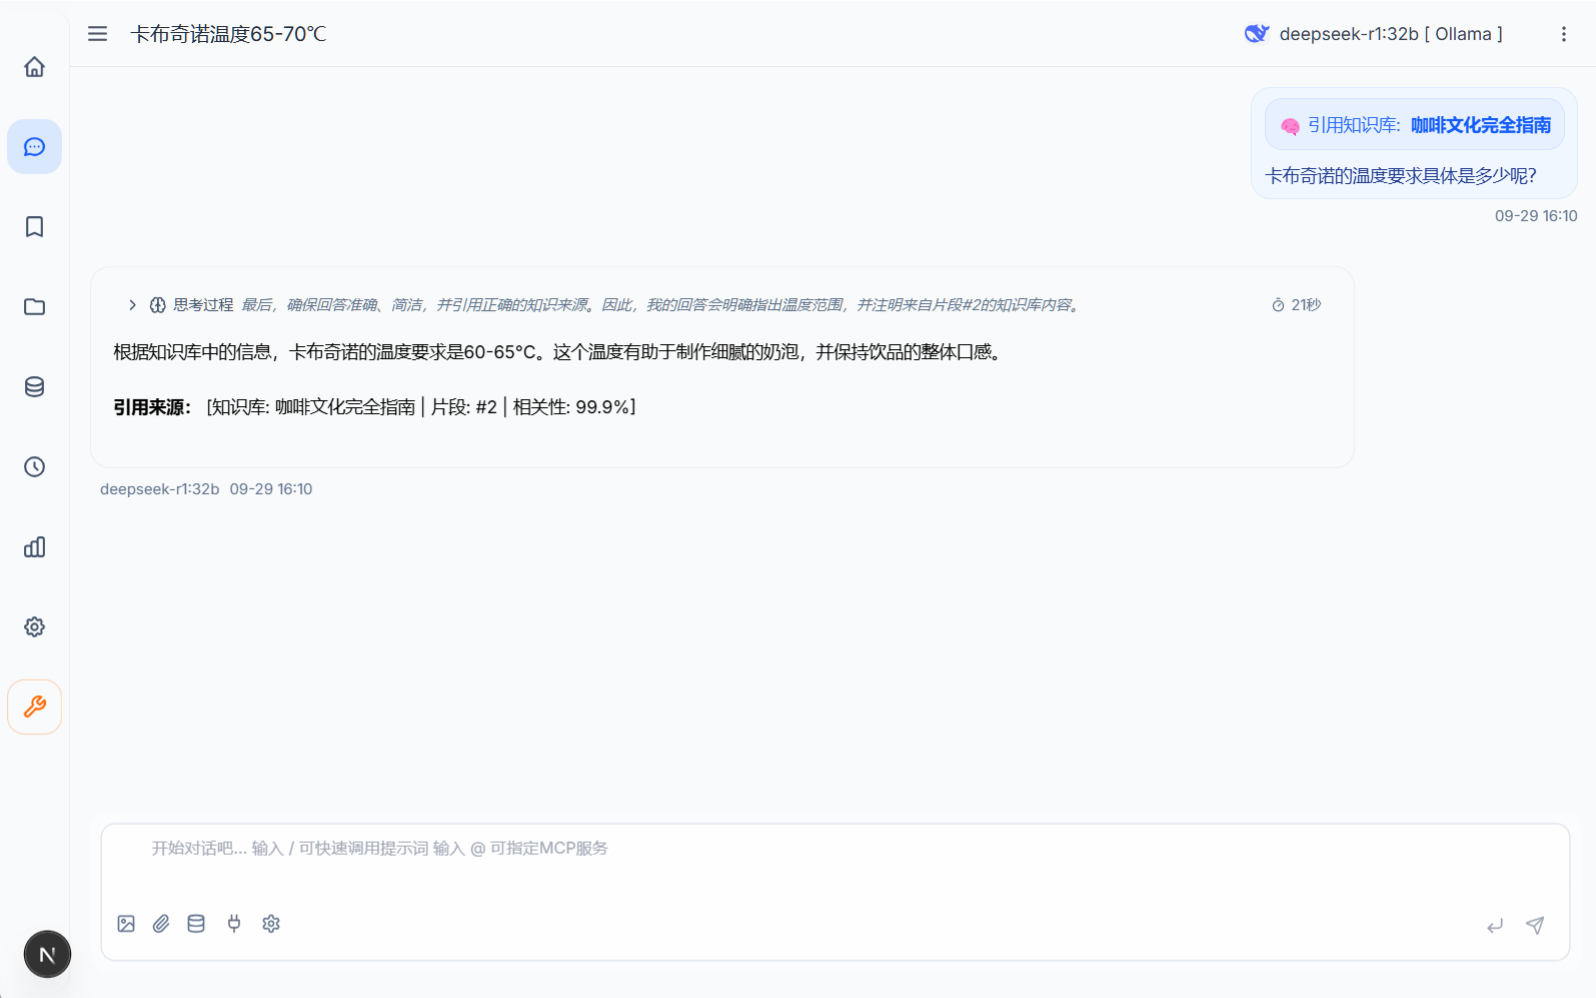Open the history clock sidebar icon

(x=34, y=467)
